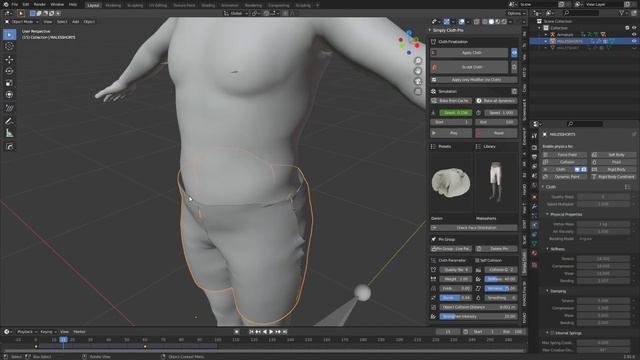Expand the Armature item in outliner
640x360 pixels.
click(546, 35)
